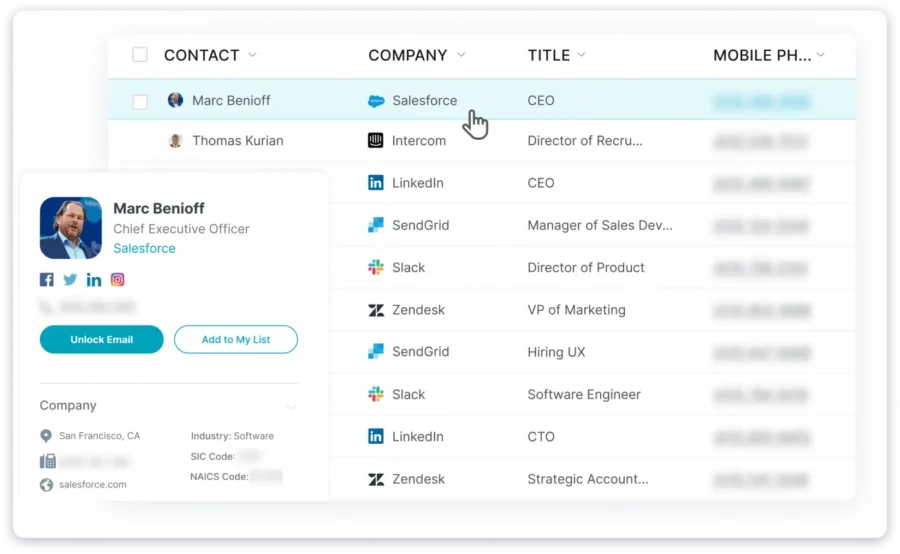
Task: Open the CONTACT column sort dropdown
Action: coord(252,55)
